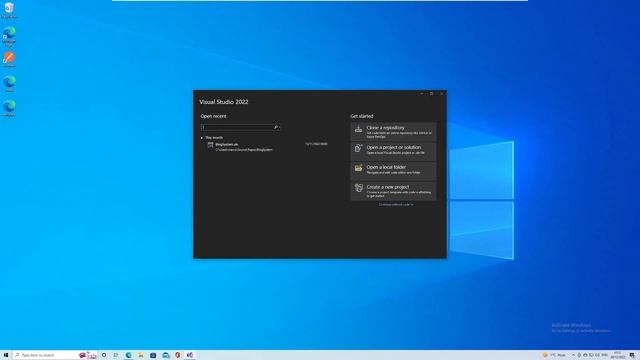Image resolution: width=640 pixels, height=360 pixels.
Task: Open the notification center icon
Action: click(x=632, y=355)
